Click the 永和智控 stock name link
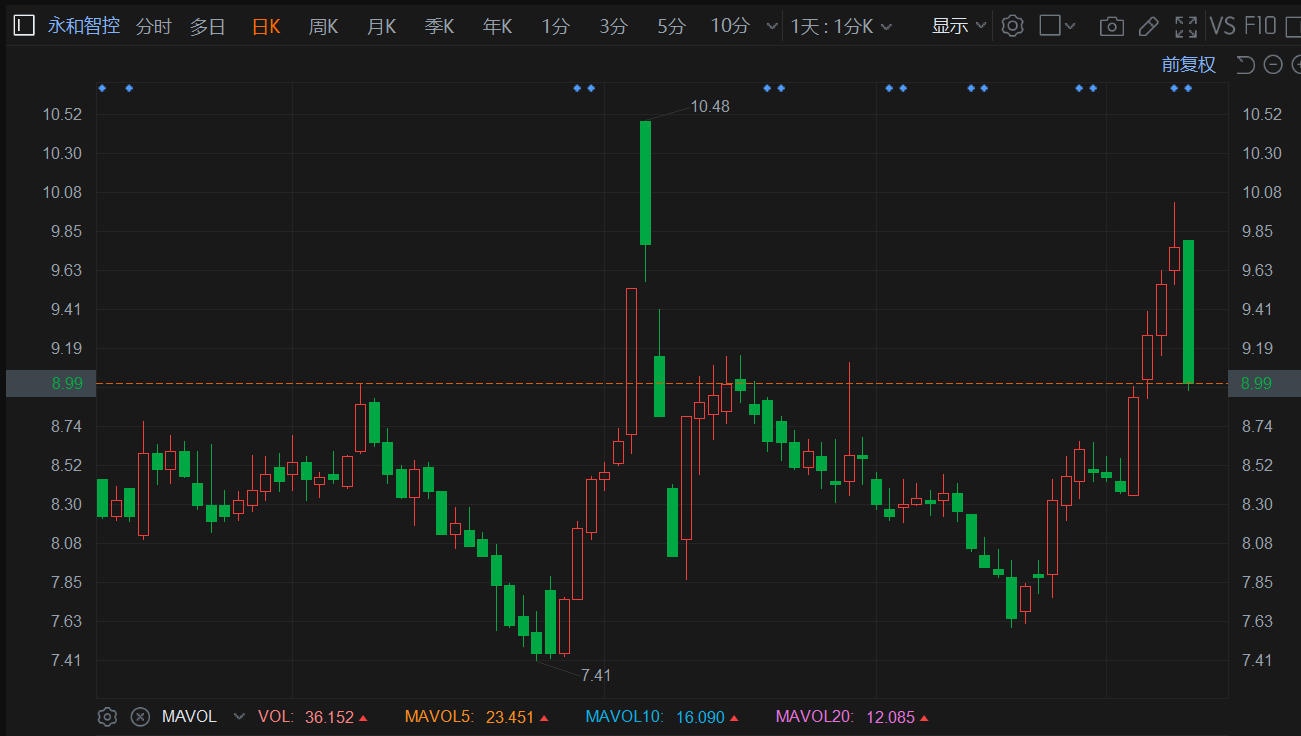This screenshot has width=1301, height=736. tap(84, 26)
